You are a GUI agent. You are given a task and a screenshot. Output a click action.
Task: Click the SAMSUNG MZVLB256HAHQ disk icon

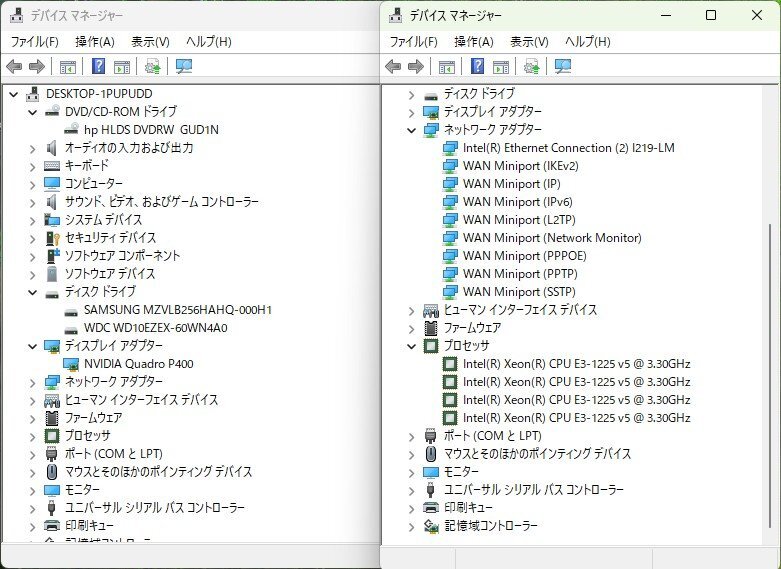71,312
